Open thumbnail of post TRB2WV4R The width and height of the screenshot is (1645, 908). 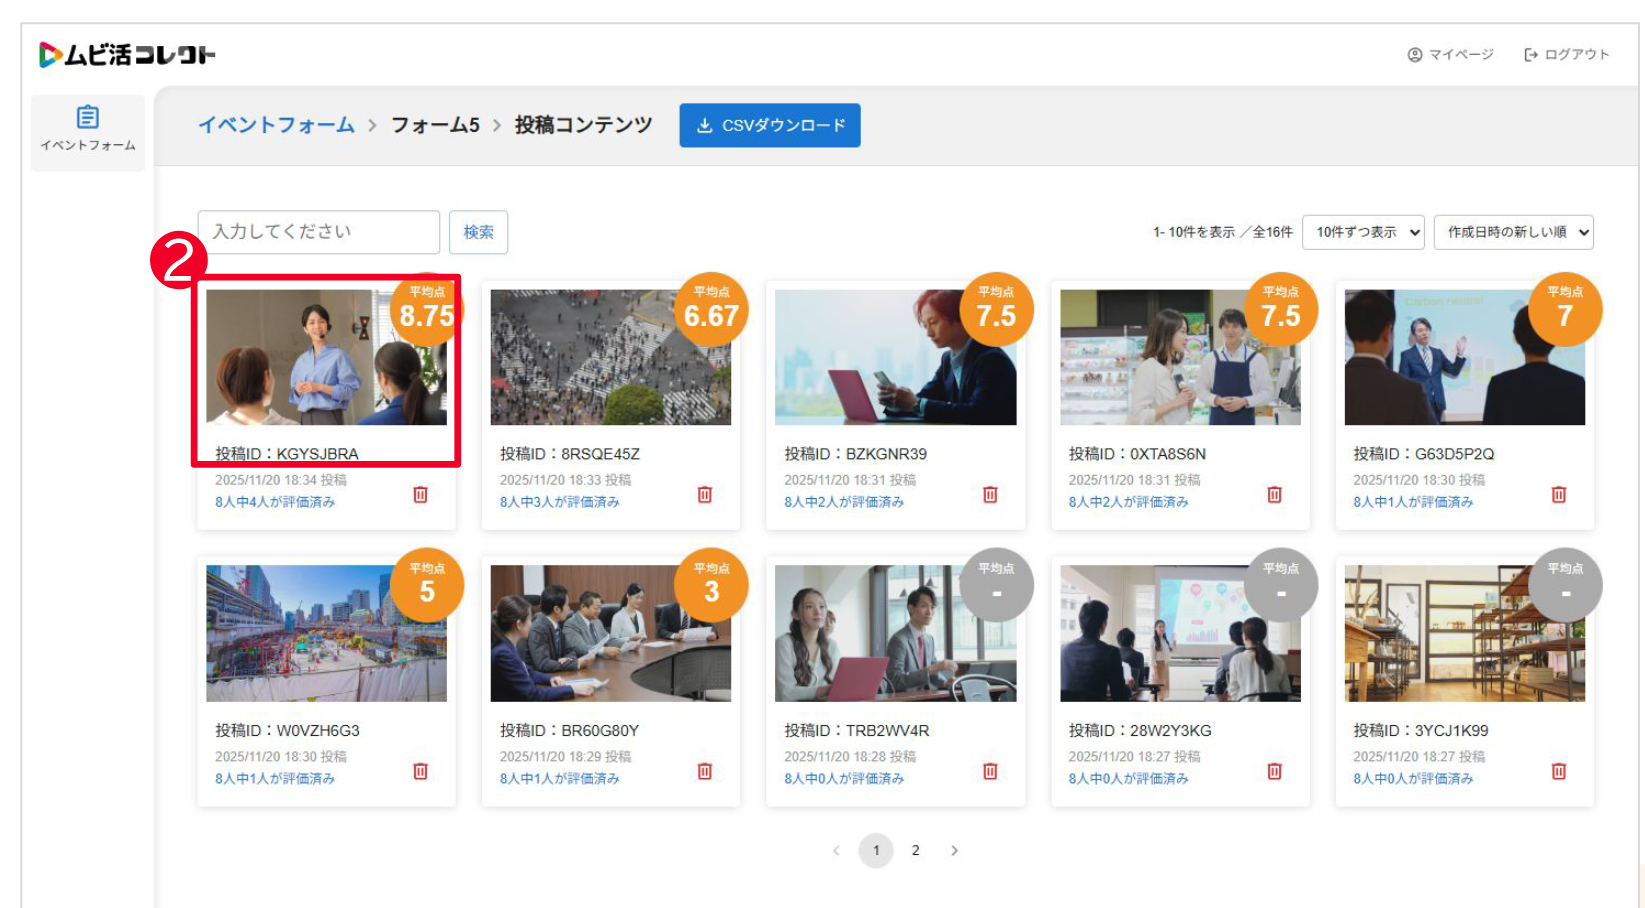(895, 634)
